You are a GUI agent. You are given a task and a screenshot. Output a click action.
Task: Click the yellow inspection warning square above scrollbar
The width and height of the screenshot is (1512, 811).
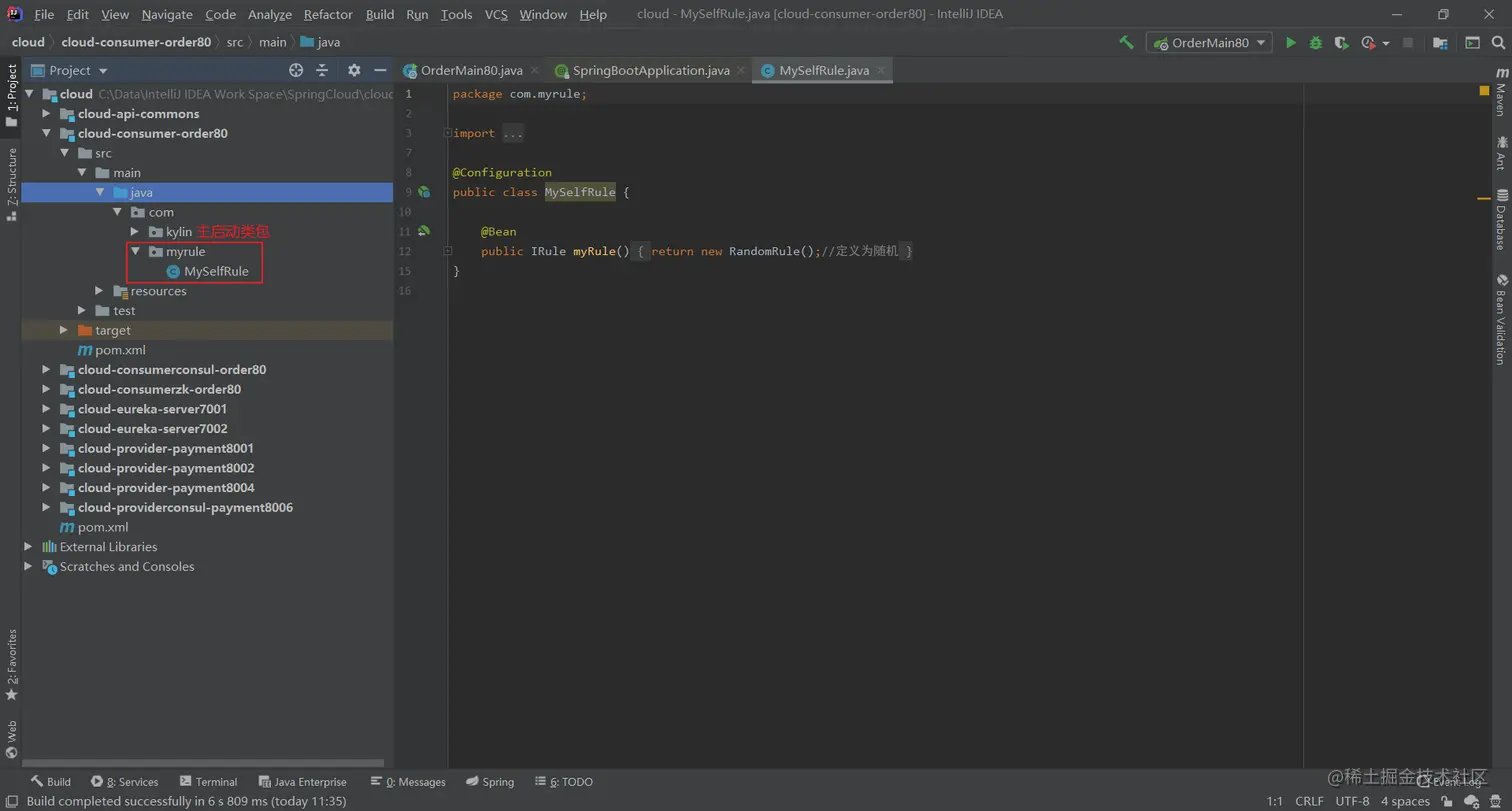tap(1484, 91)
